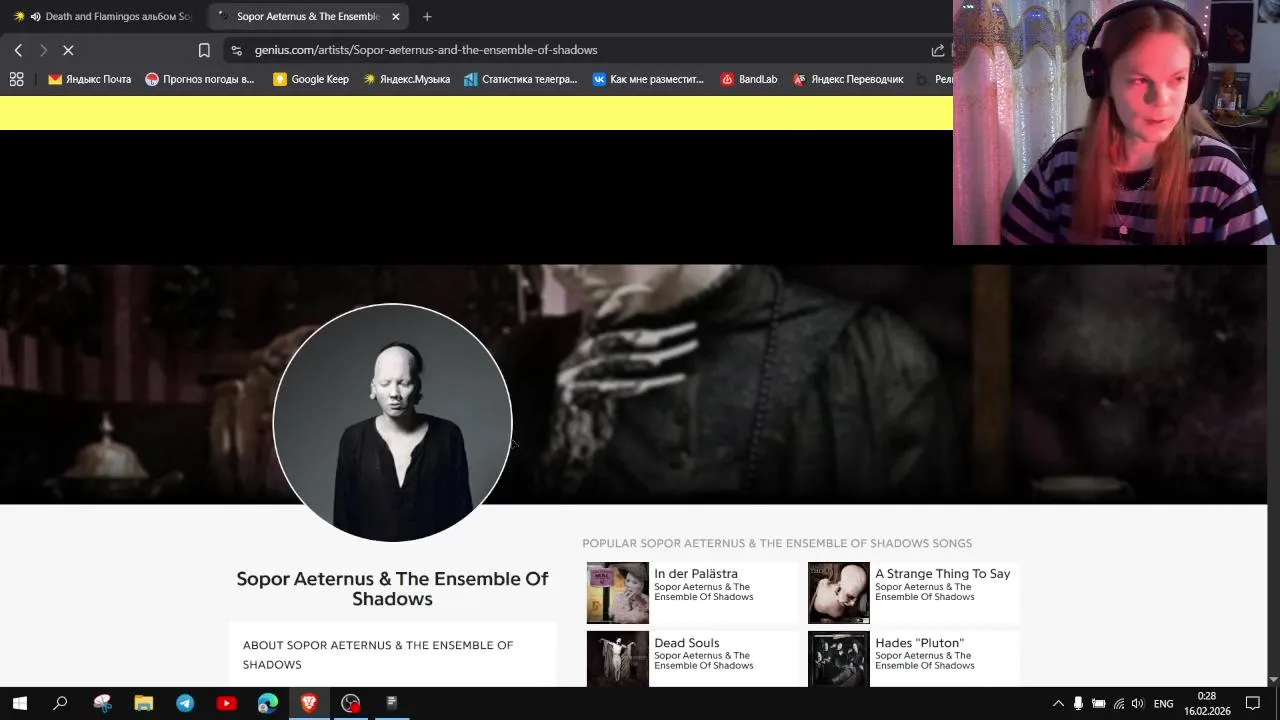Click Dead Souls cover thumbnail
This screenshot has height=720, width=1280.
click(618, 659)
